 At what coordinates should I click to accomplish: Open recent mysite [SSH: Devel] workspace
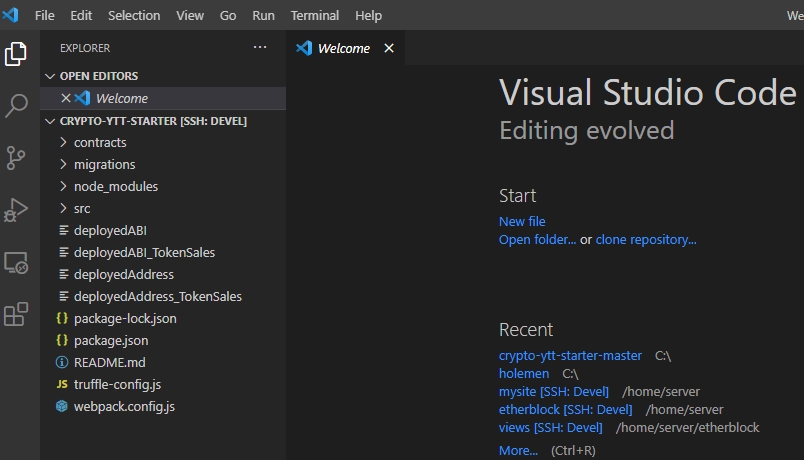pos(554,391)
